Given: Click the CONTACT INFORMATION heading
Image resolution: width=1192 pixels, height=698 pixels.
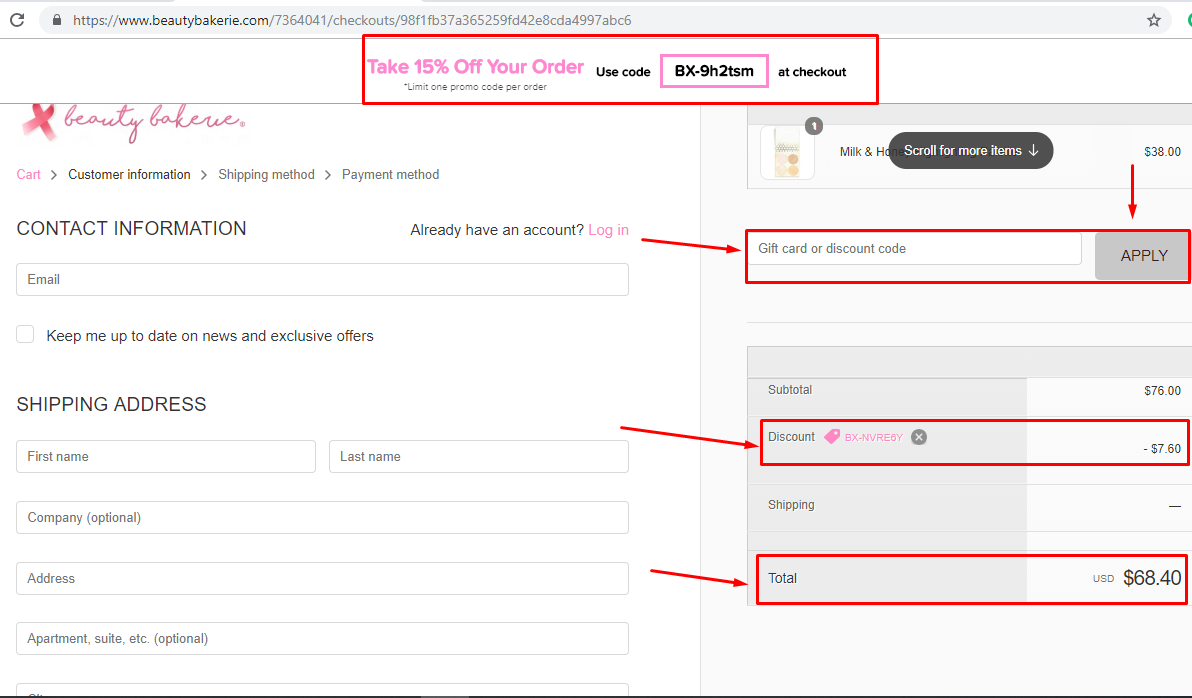Looking at the screenshot, I should tap(132, 228).
